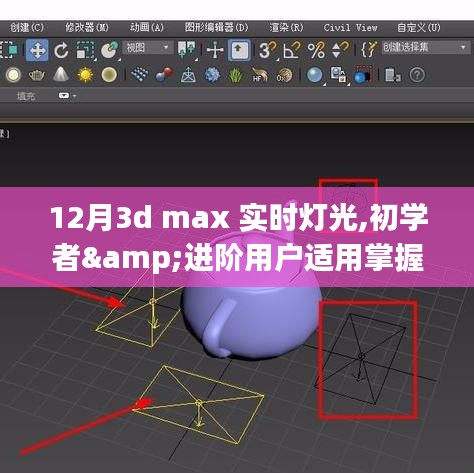Click the blue crystal cluster icon
474x474 pixels.
(212, 75)
